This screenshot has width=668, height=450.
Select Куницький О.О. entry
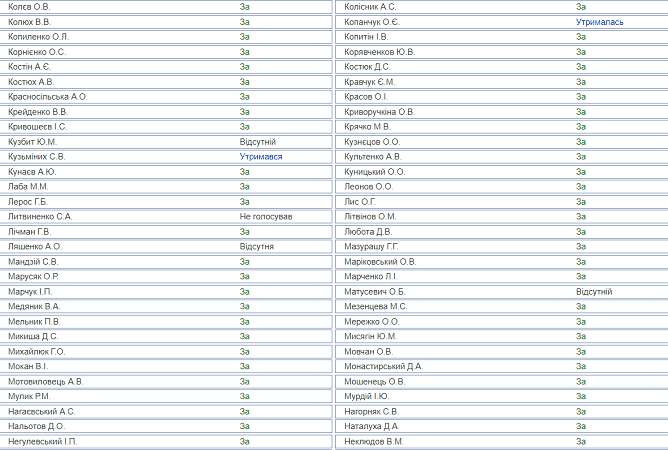point(375,172)
